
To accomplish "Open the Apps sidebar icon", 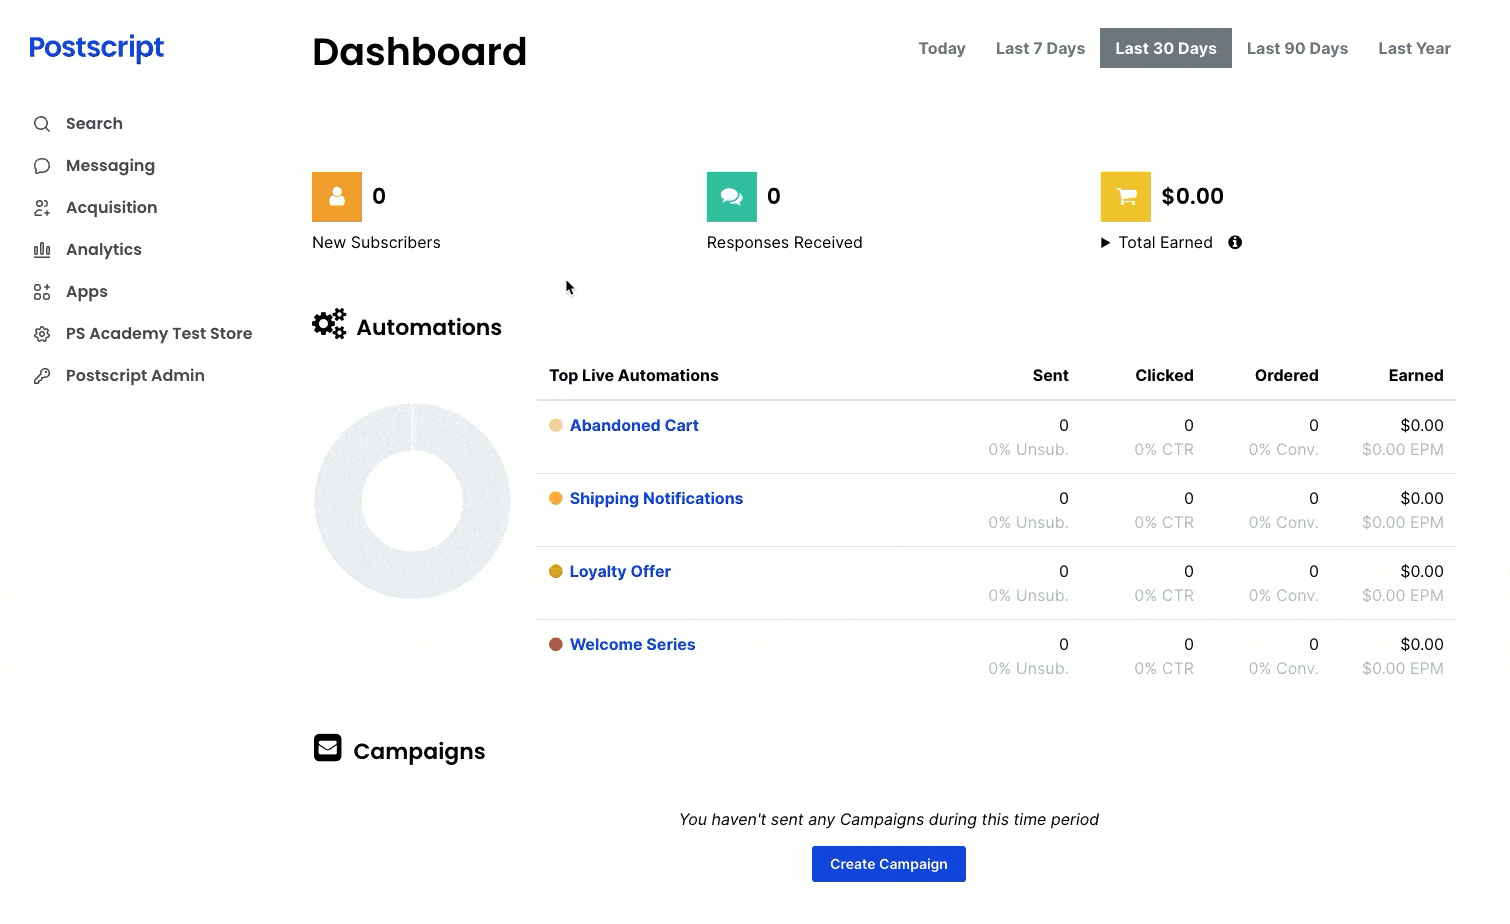I will click(42, 291).
